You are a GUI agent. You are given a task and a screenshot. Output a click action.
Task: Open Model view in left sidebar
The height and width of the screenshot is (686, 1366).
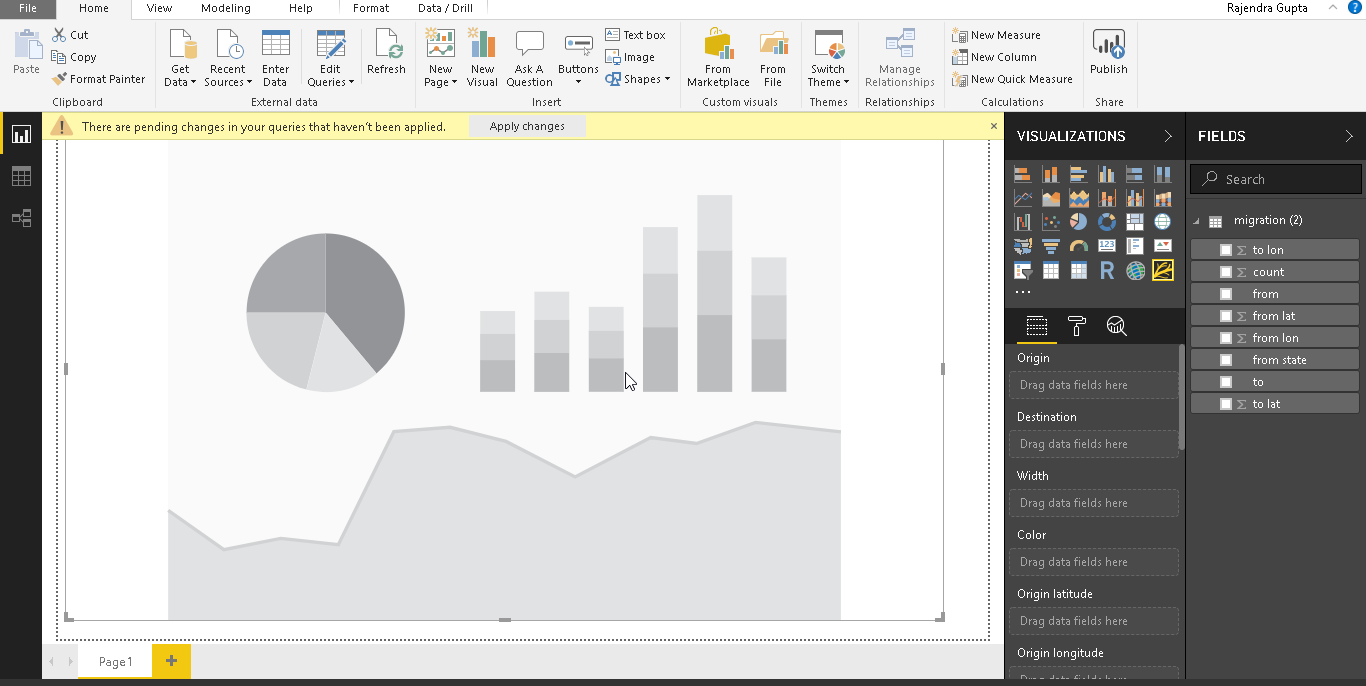[x=21, y=218]
